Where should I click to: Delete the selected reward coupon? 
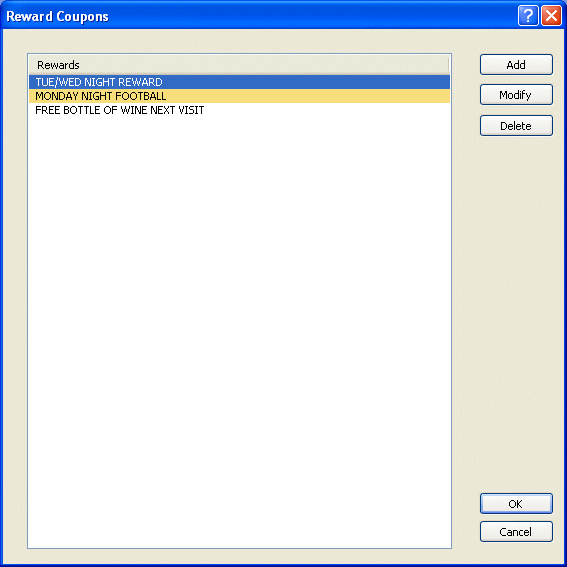(516, 126)
